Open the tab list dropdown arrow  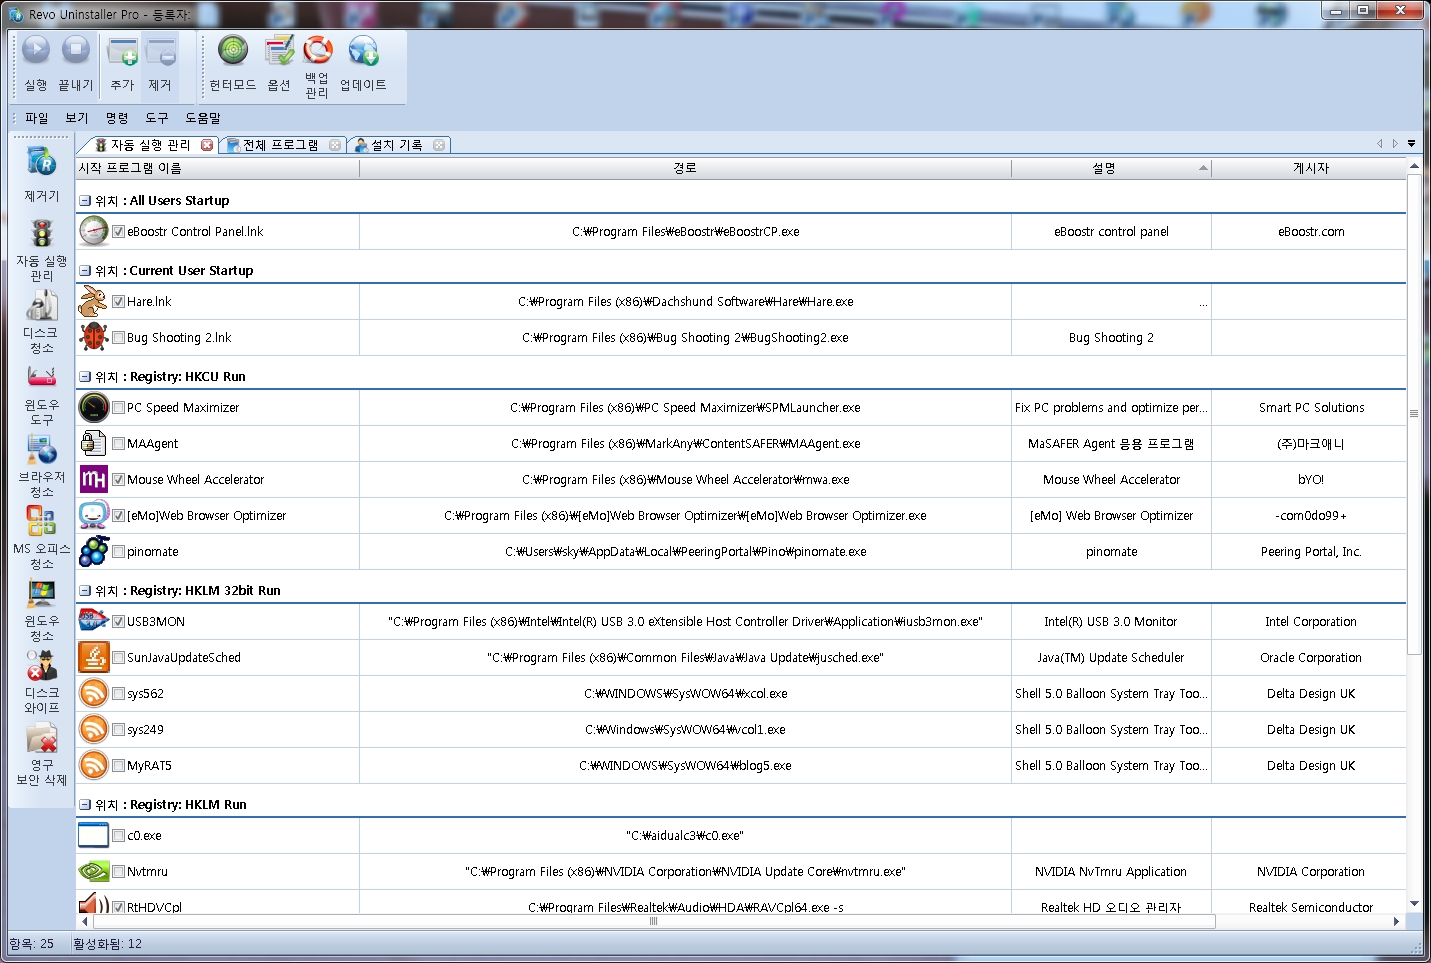(1411, 144)
